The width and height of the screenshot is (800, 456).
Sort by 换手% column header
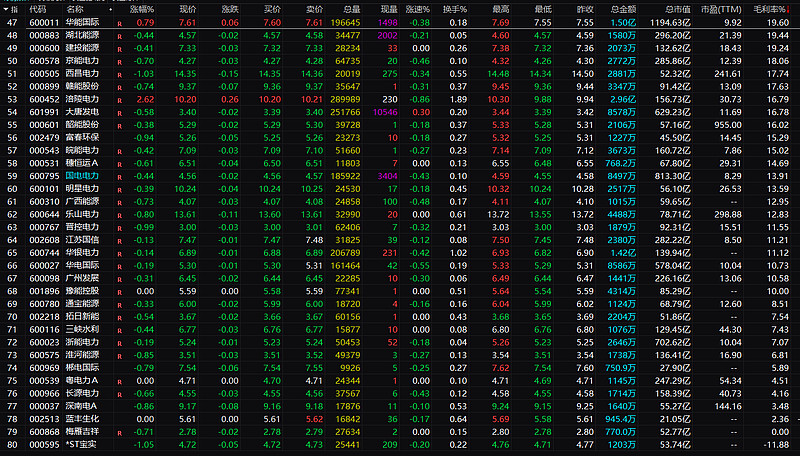pyautogui.click(x=455, y=9)
